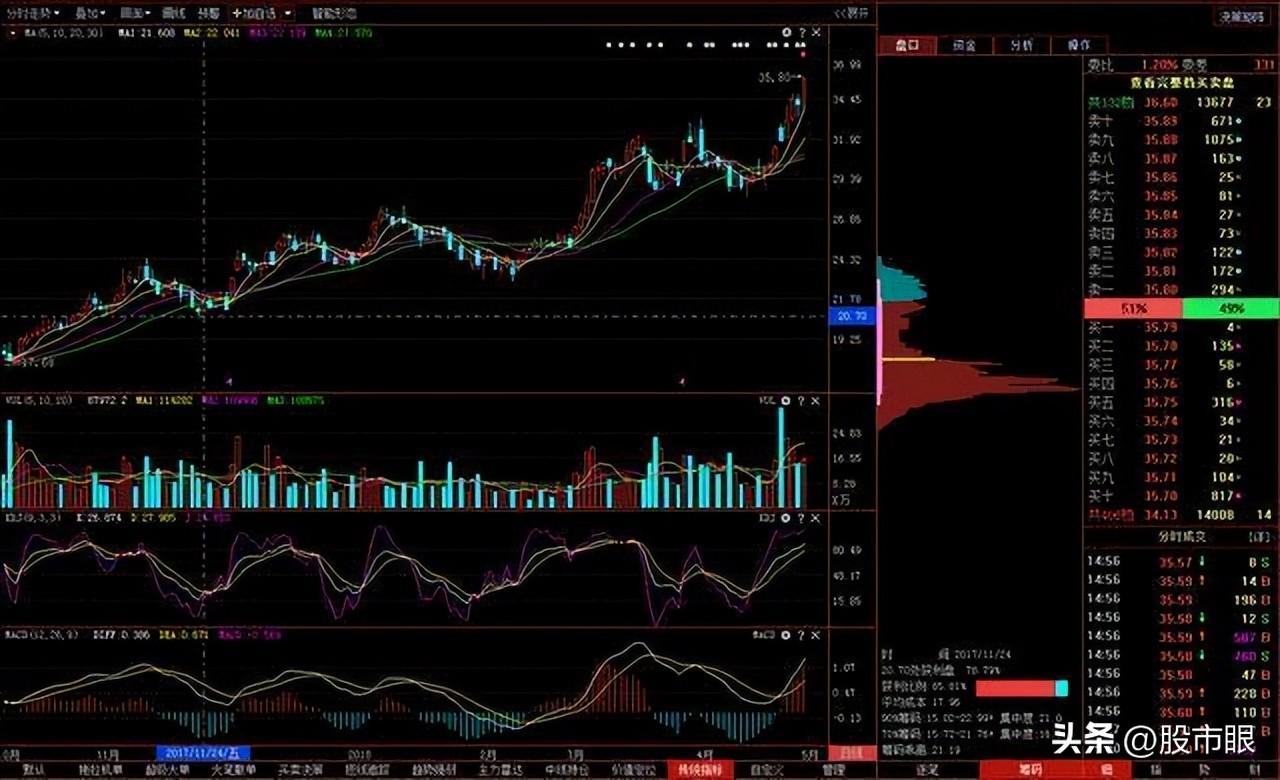Expand the arrow before MA(5,10,20,30)
The image size is (1280, 780).
pos(11,33)
